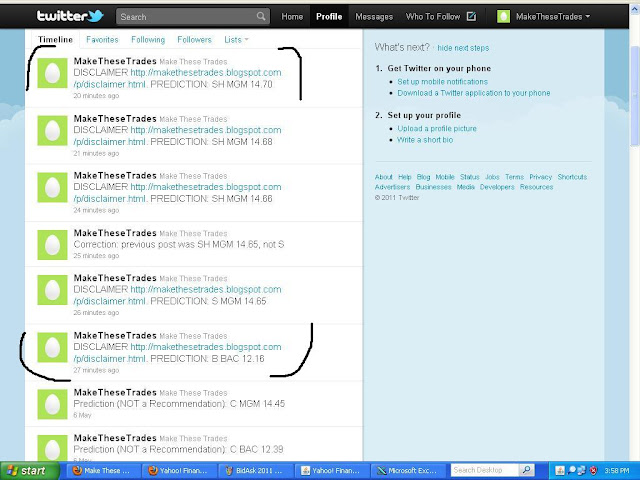Click the 27 minutes ago timestamp
Image resolution: width=640 pixels, height=480 pixels.
tap(96, 370)
